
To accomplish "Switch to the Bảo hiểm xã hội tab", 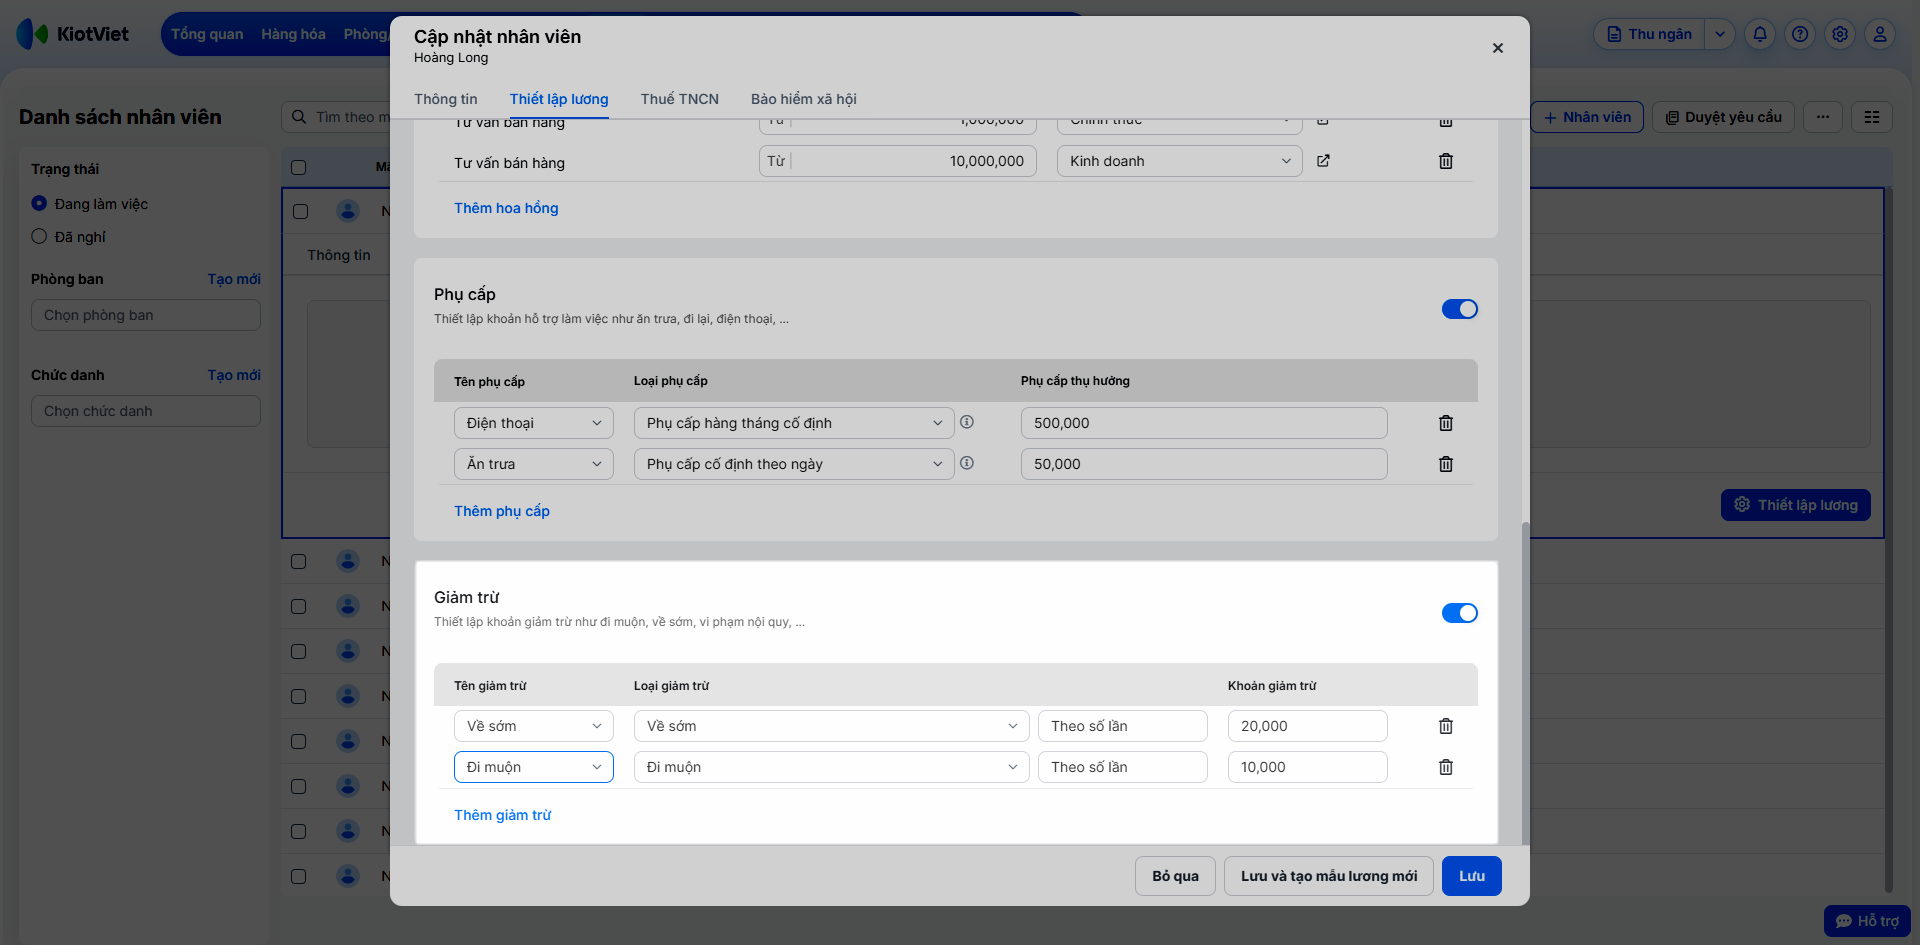I will point(804,99).
